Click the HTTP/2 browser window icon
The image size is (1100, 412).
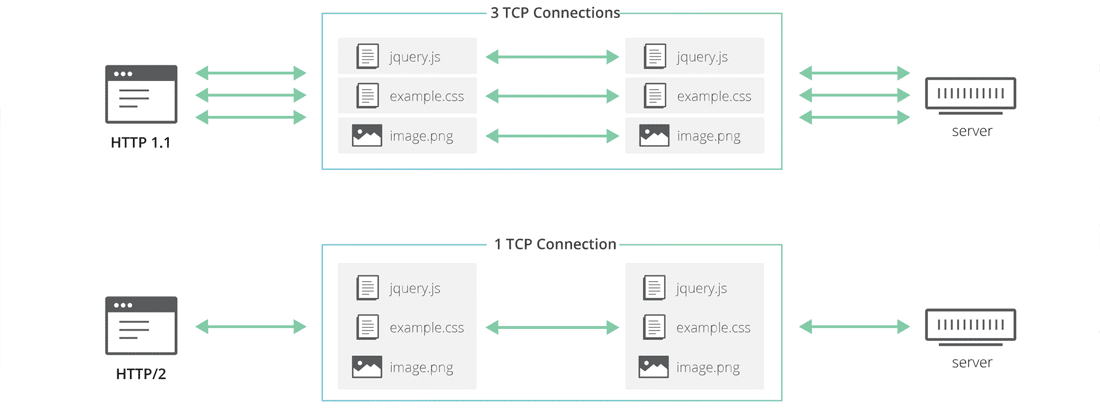click(x=141, y=325)
